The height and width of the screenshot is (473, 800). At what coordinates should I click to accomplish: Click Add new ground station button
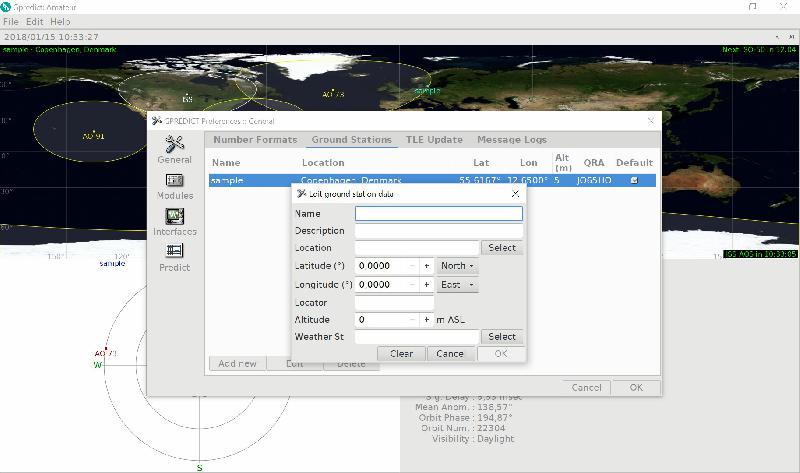coord(238,364)
